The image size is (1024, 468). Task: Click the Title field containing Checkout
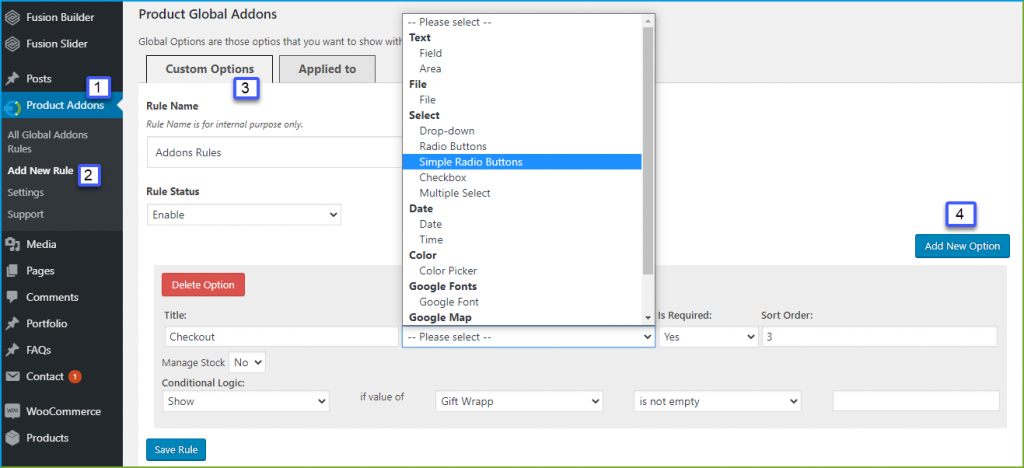tap(281, 337)
